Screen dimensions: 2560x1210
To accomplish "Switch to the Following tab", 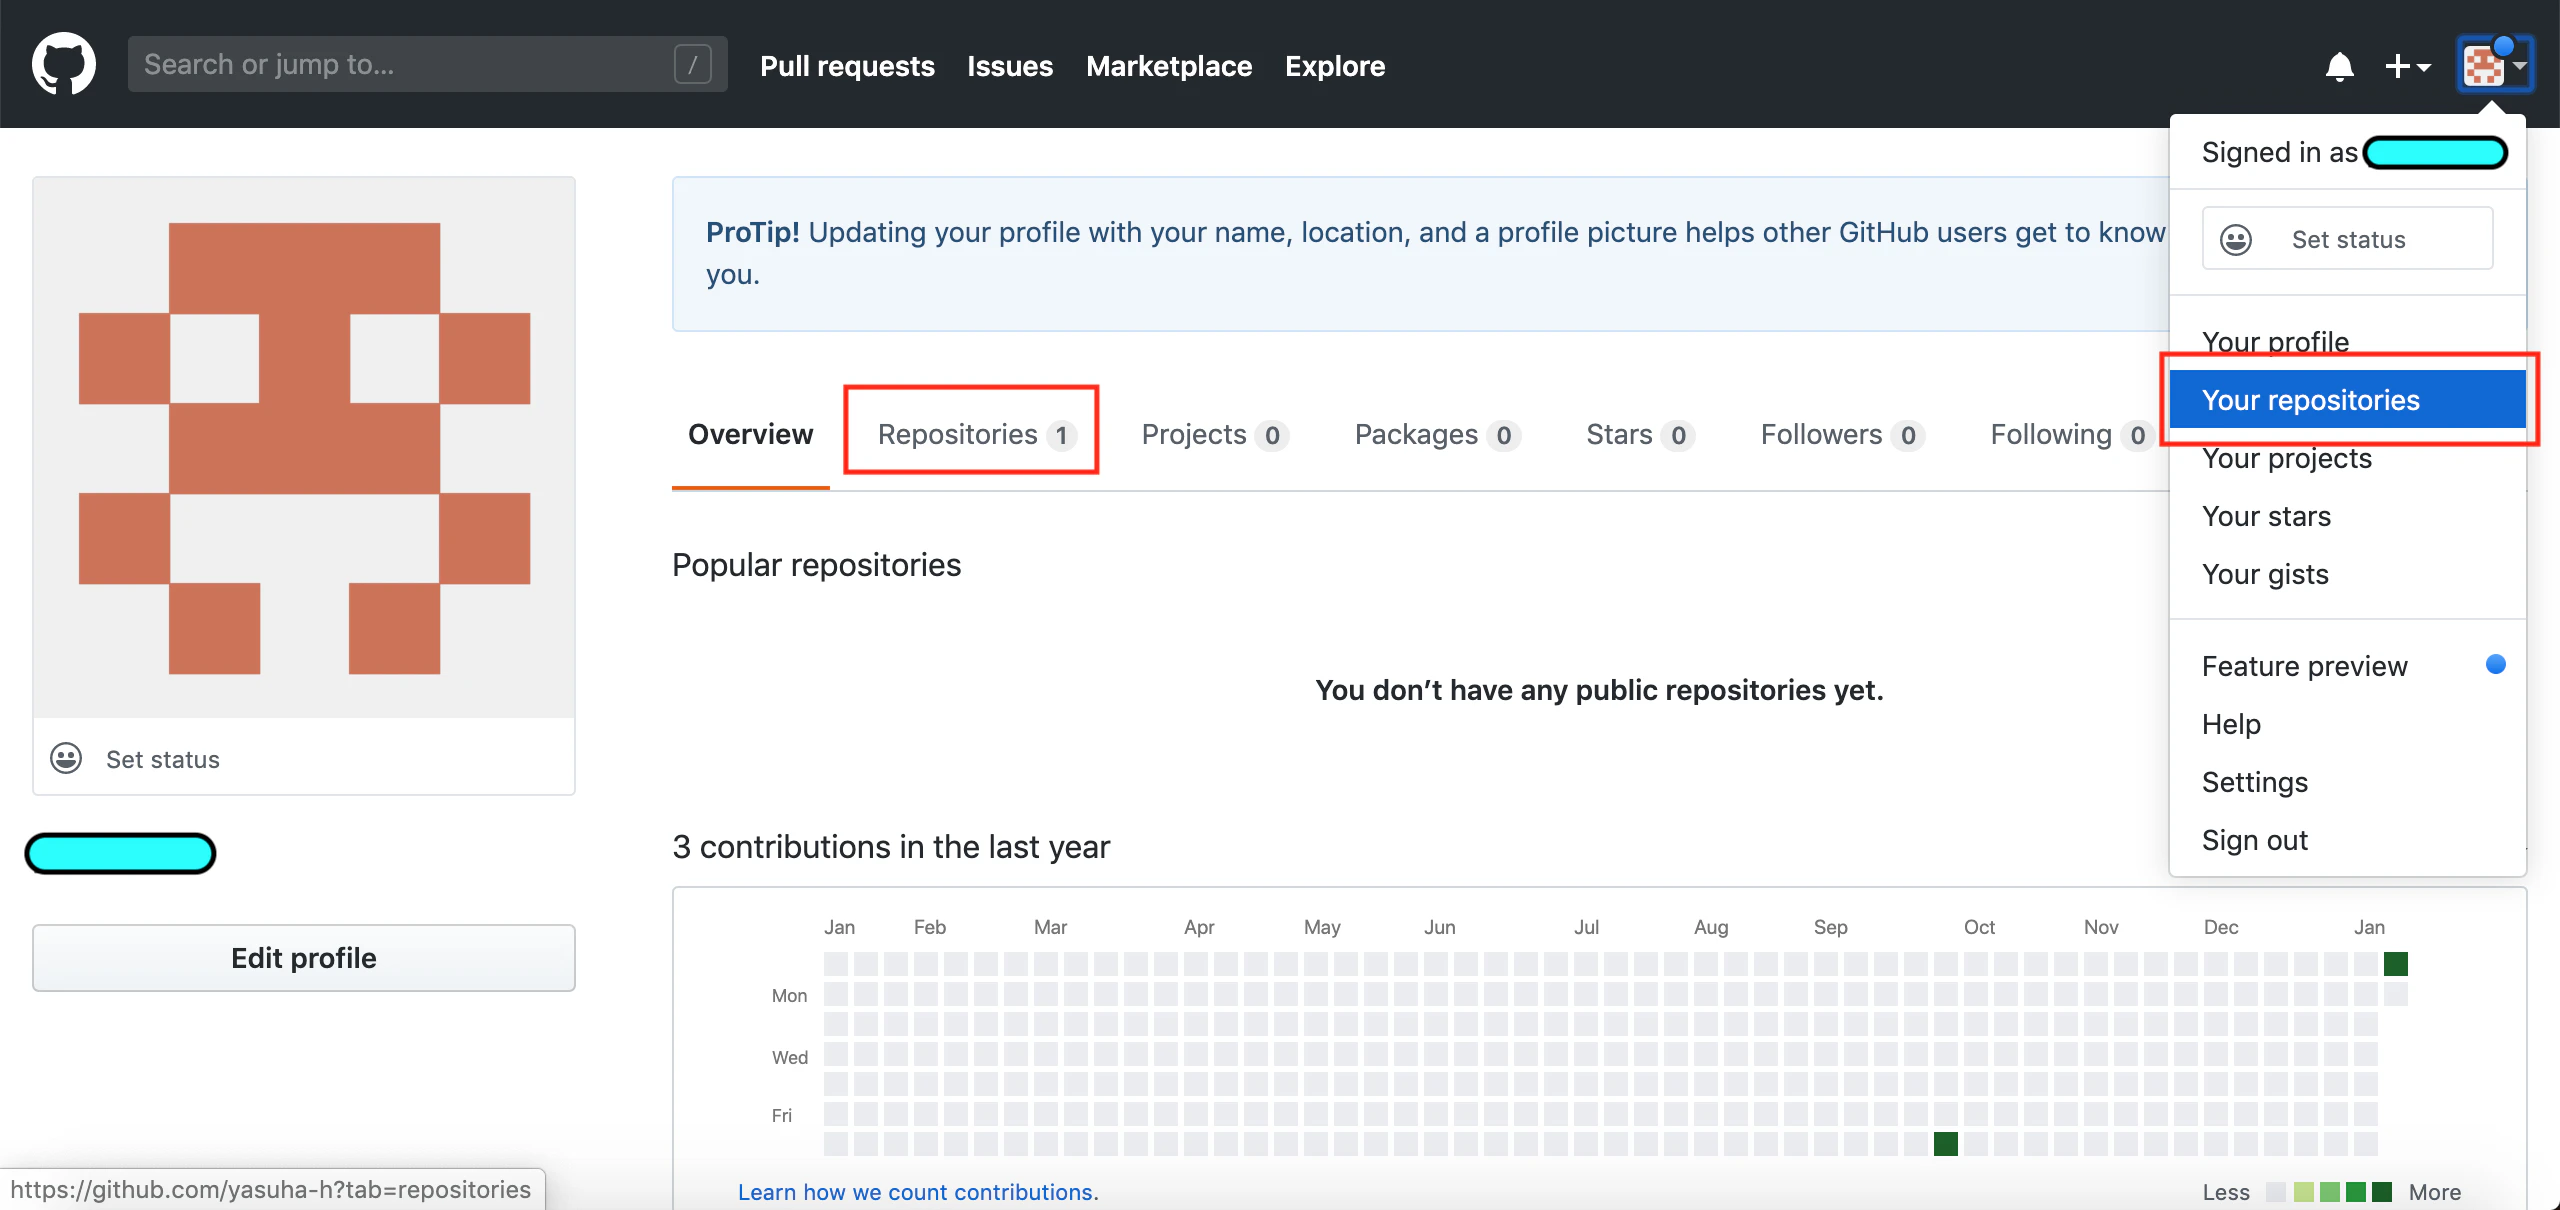I will coord(2072,435).
